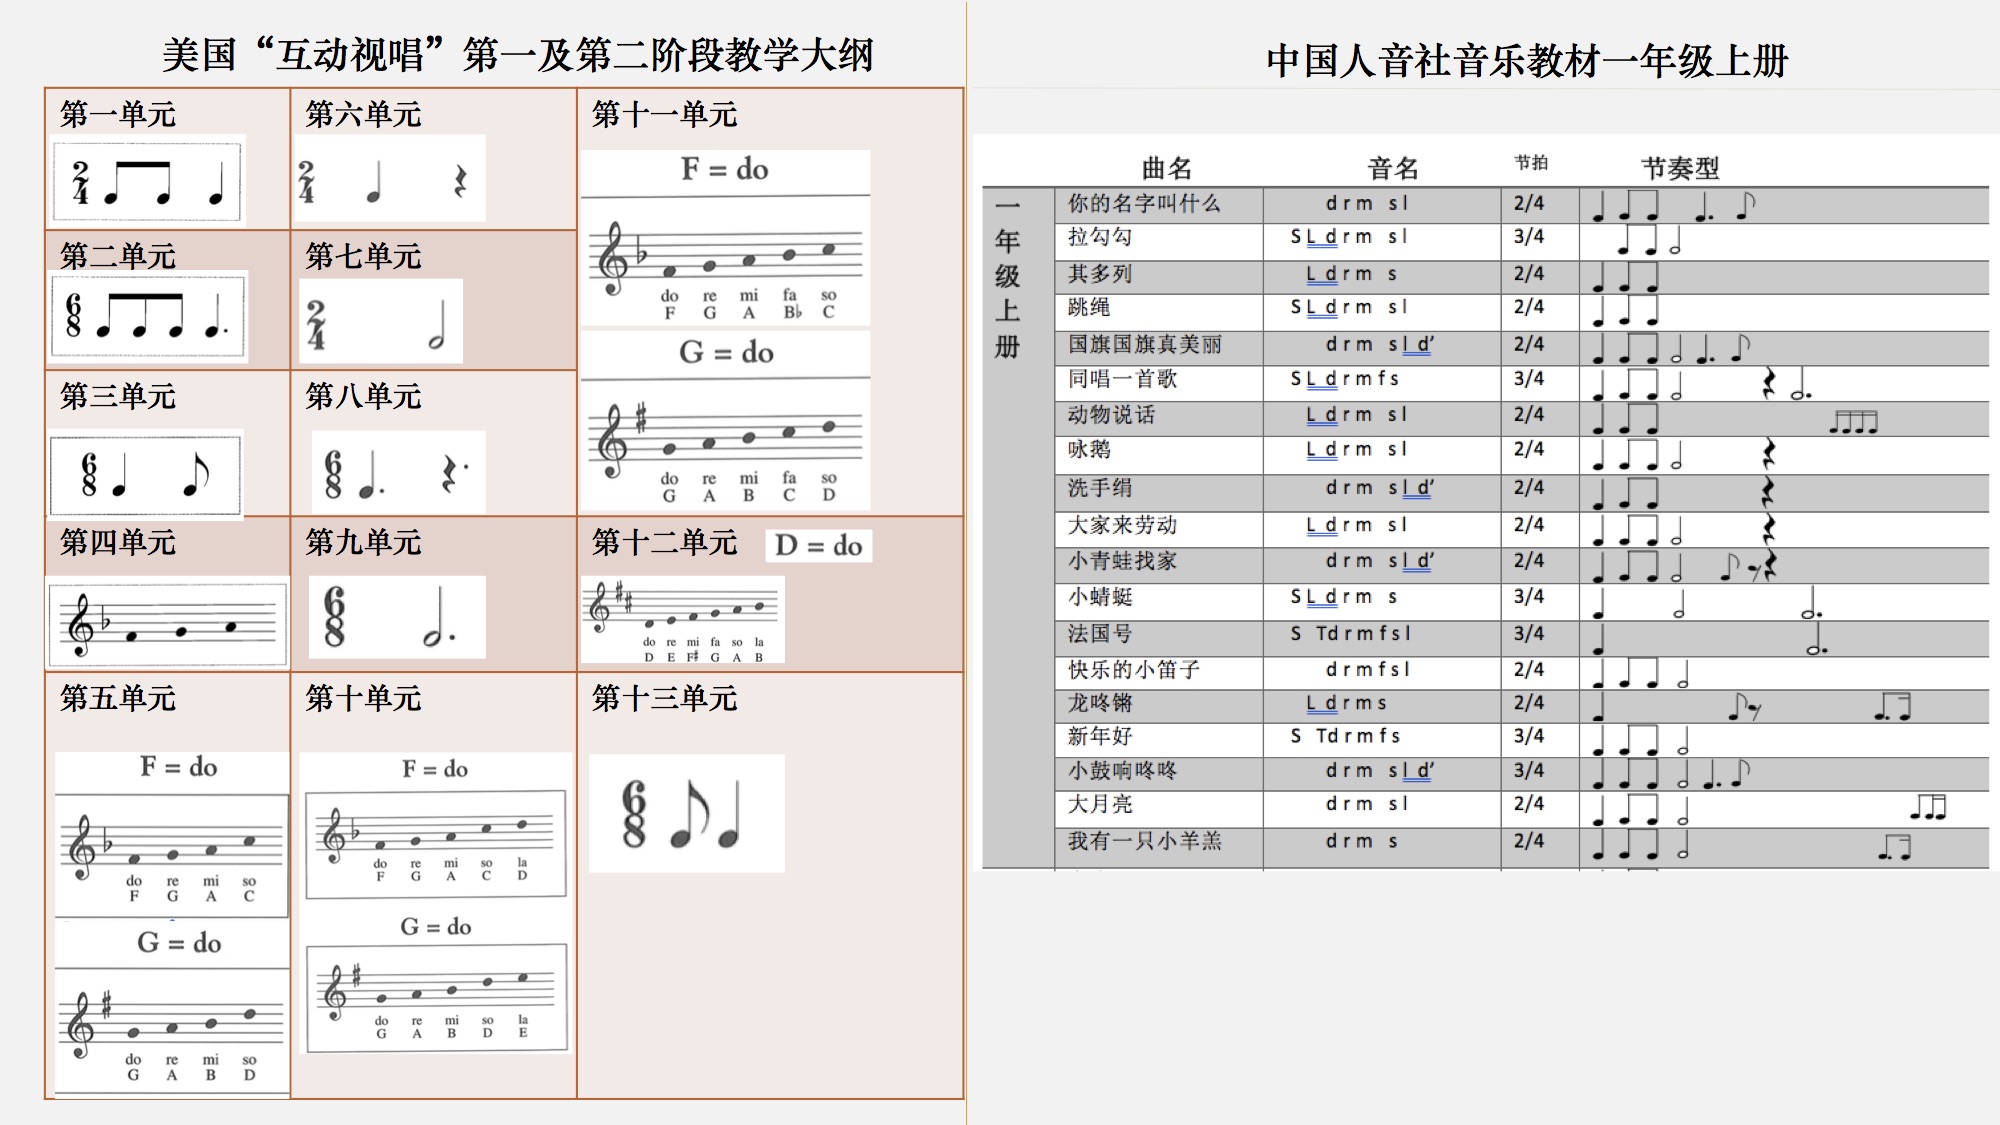Click the 6/8 quarter-eighth image in 第三单元
Screen dimensions: 2000x1125
(x=146, y=475)
